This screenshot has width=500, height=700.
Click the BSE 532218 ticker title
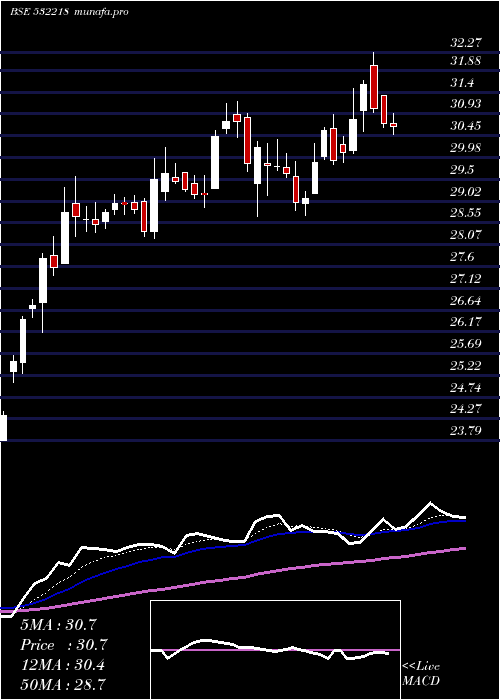tap(39, 12)
